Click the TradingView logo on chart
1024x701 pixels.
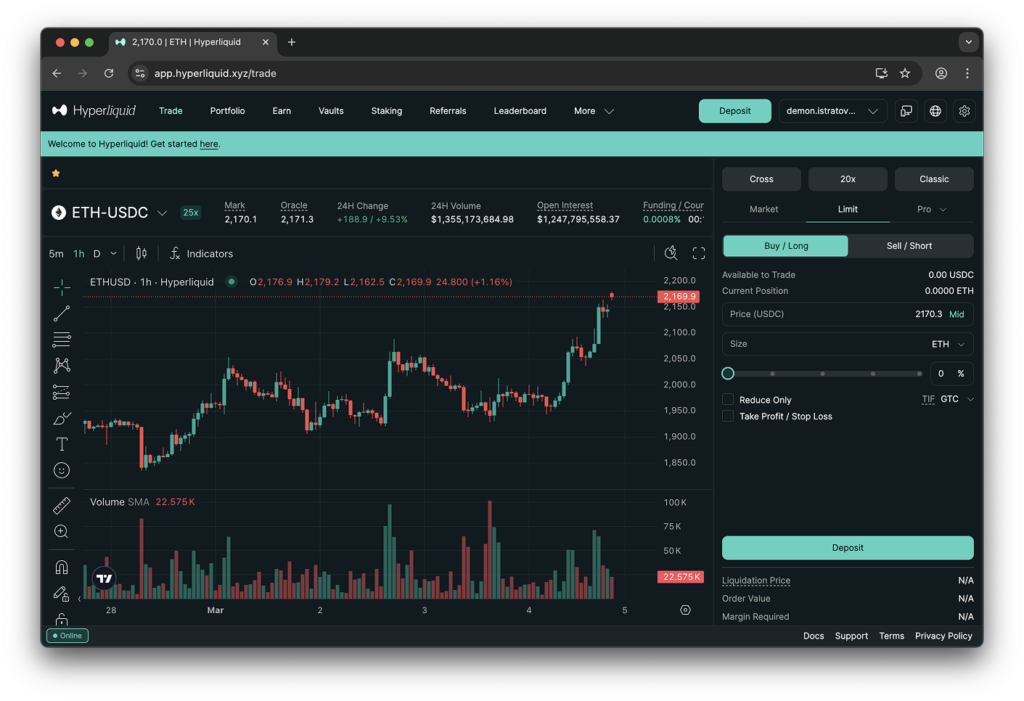(104, 578)
